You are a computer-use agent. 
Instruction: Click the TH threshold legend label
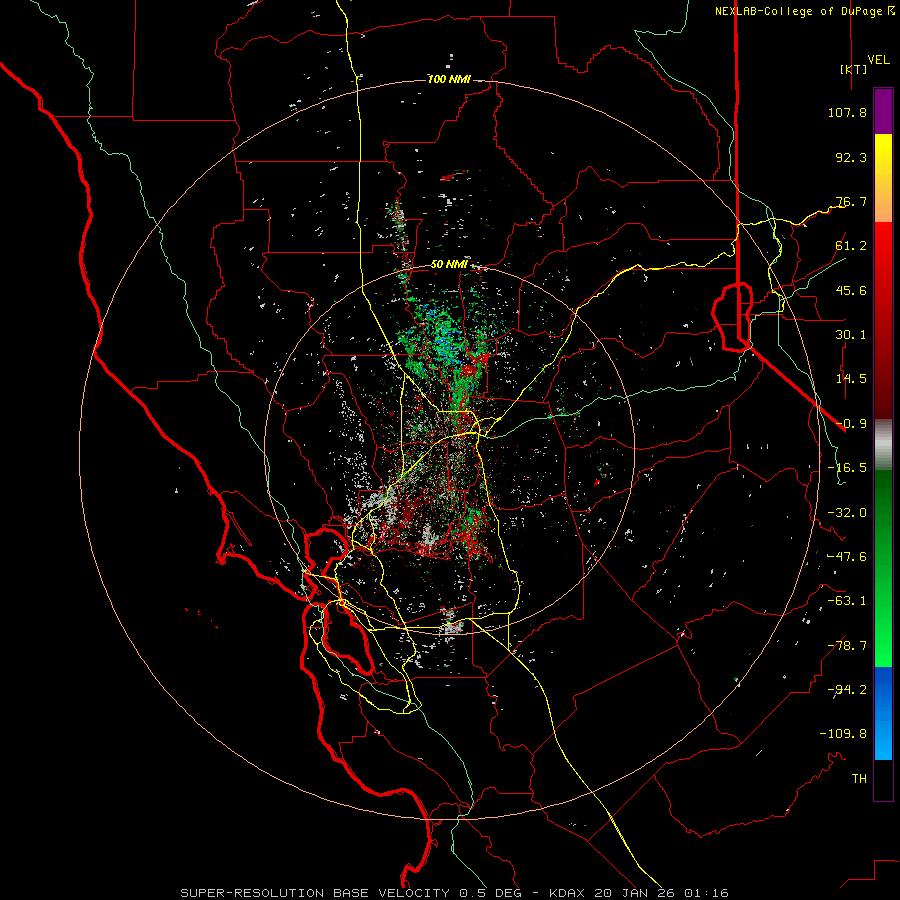859,779
